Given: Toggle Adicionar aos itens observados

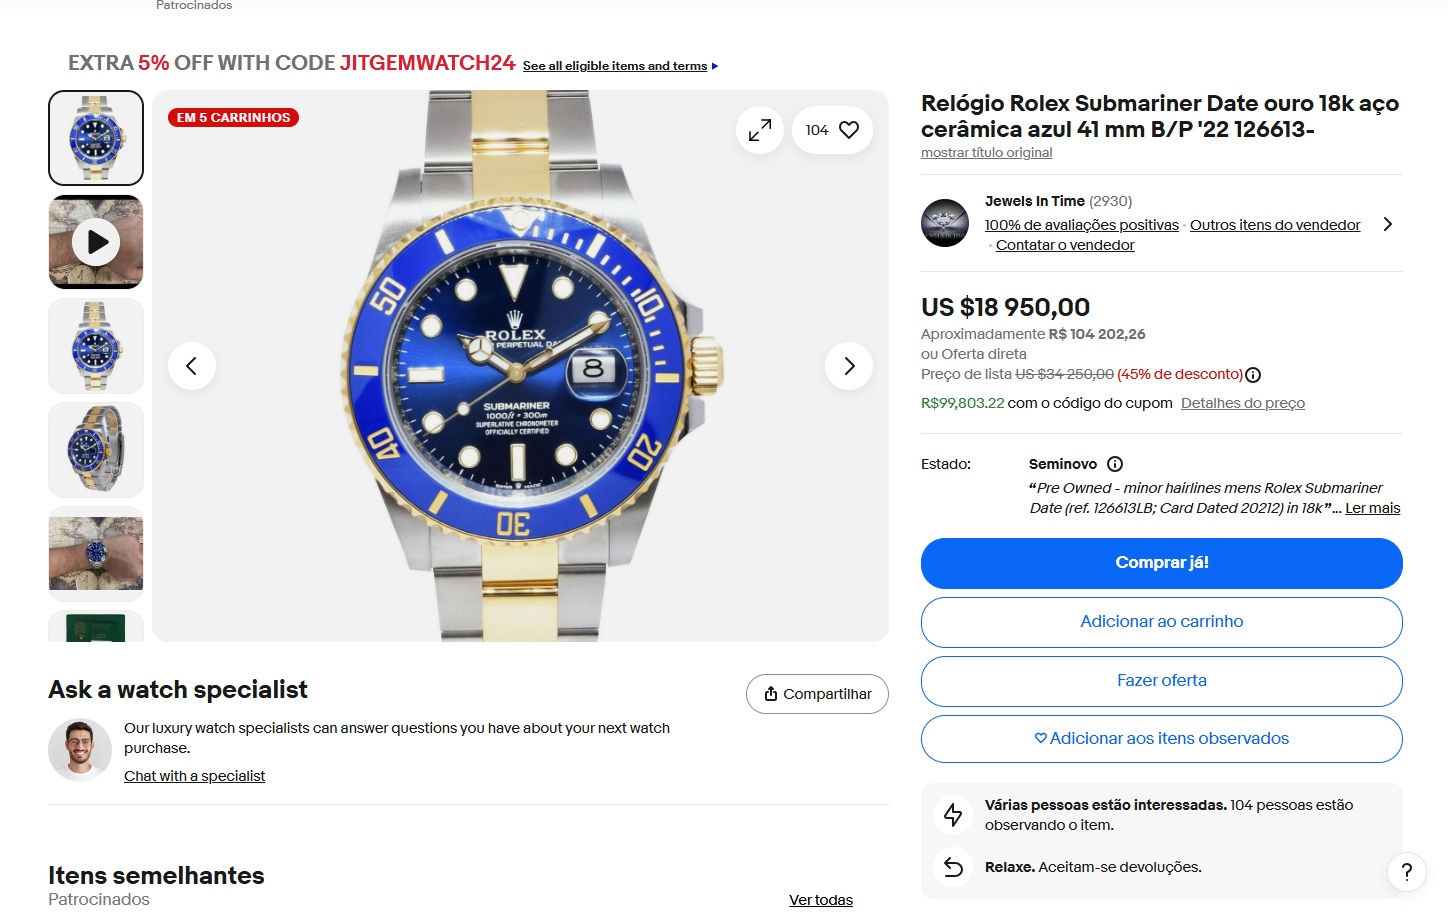Looking at the screenshot, I should pyautogui.click(x=1161, y=739).
